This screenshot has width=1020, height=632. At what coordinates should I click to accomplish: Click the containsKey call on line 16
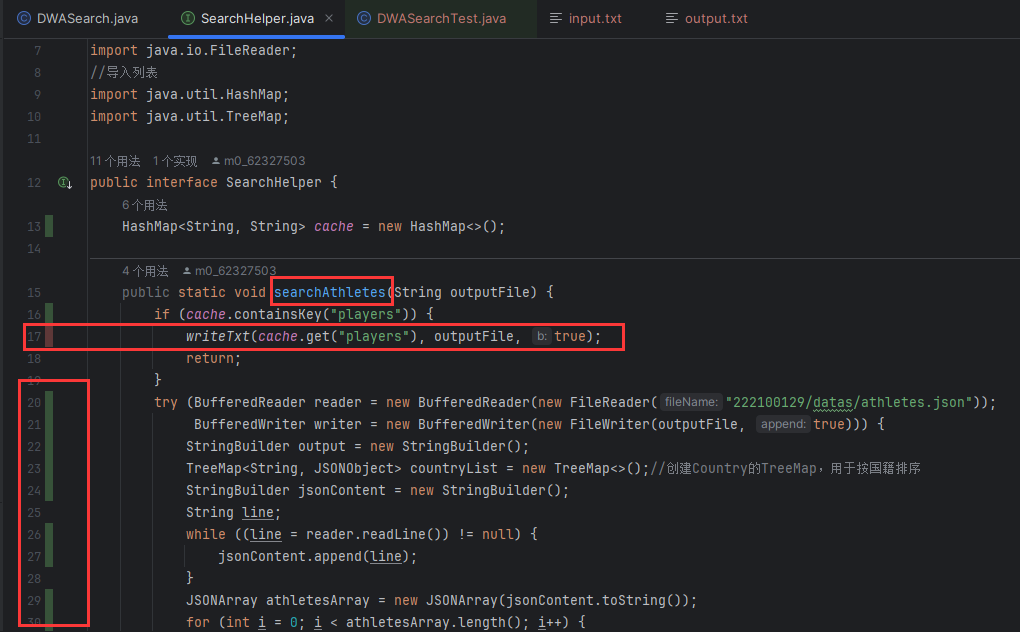click(x=278, y=314)
